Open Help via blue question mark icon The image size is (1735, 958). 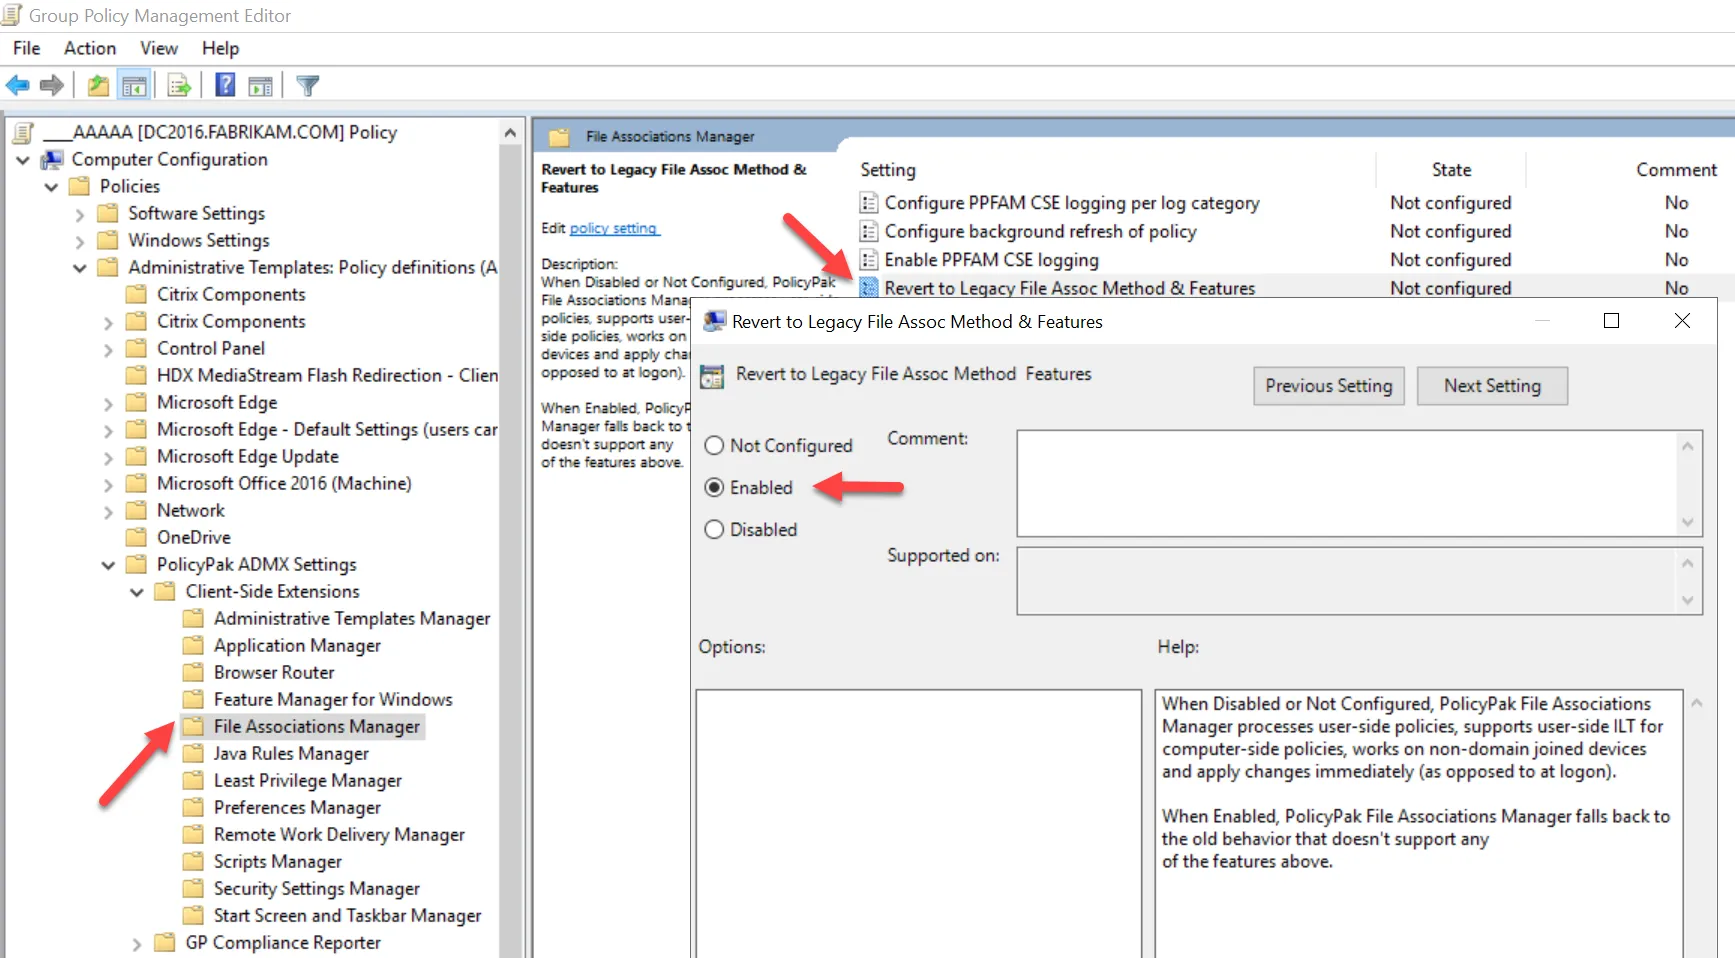(x=226, y=86)
